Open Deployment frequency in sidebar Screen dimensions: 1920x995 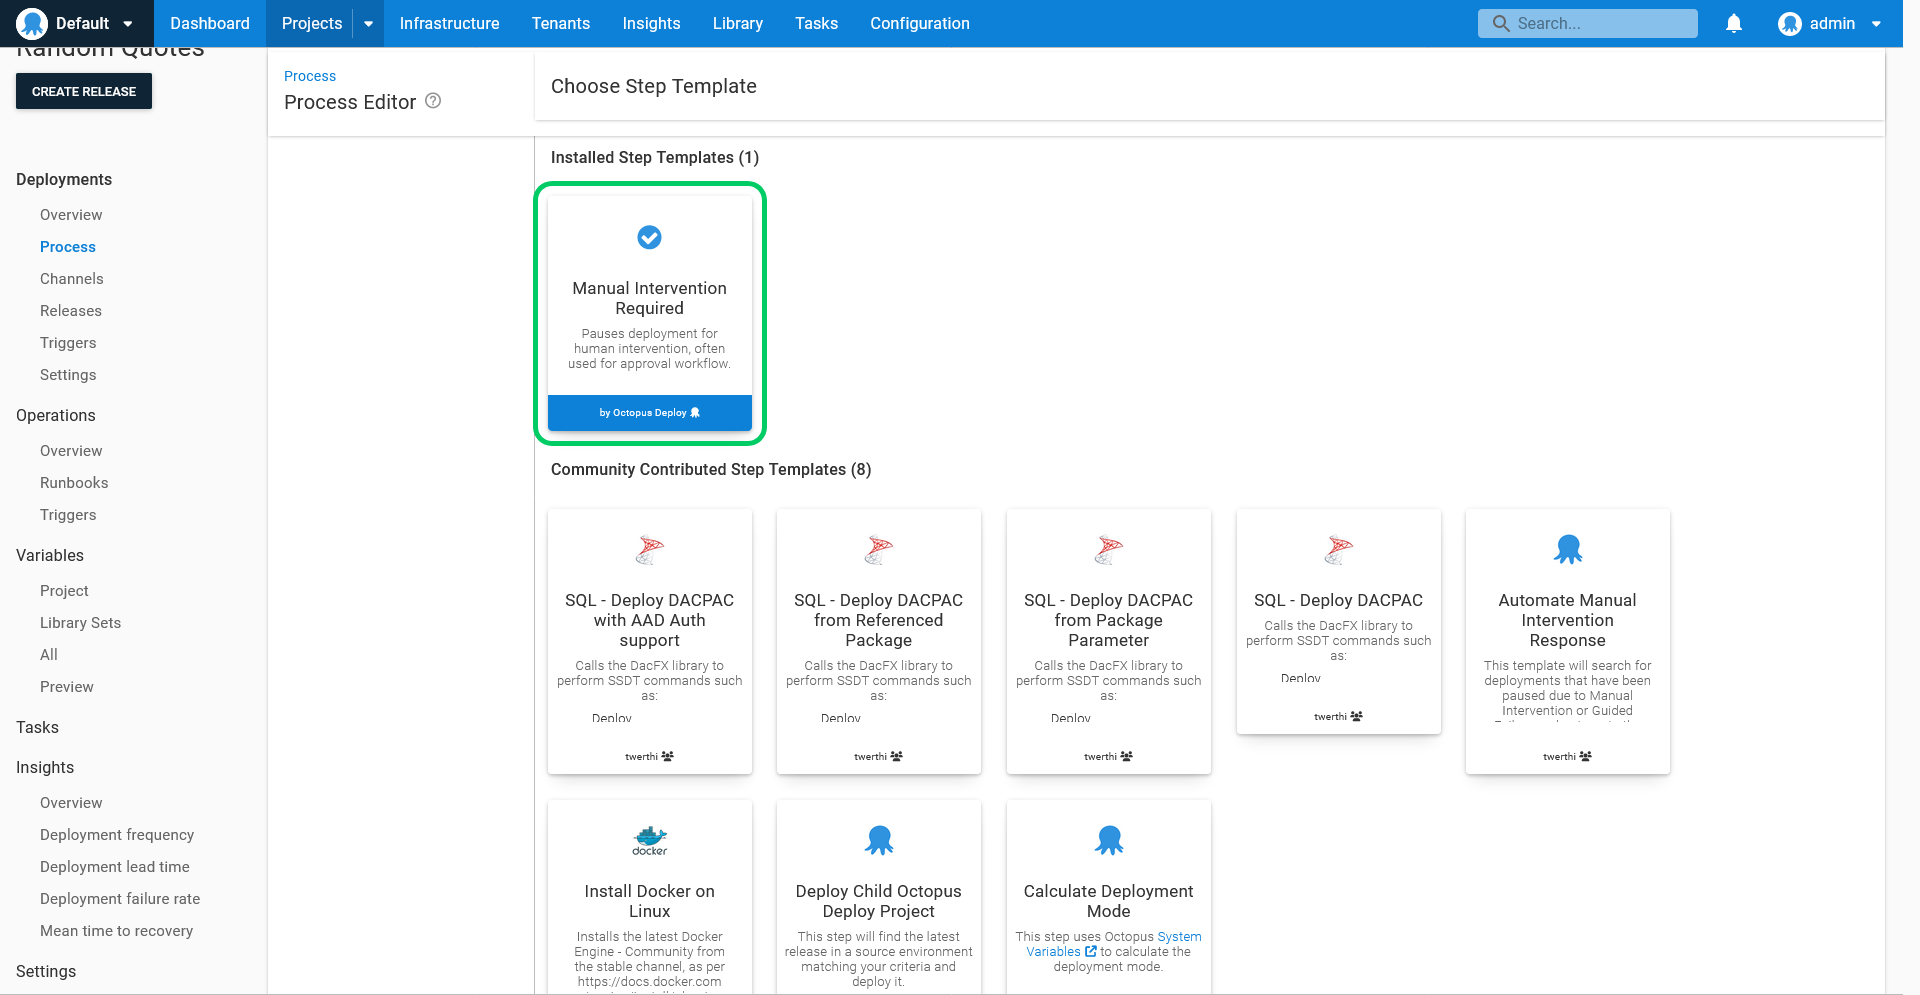tap(117, 835)
